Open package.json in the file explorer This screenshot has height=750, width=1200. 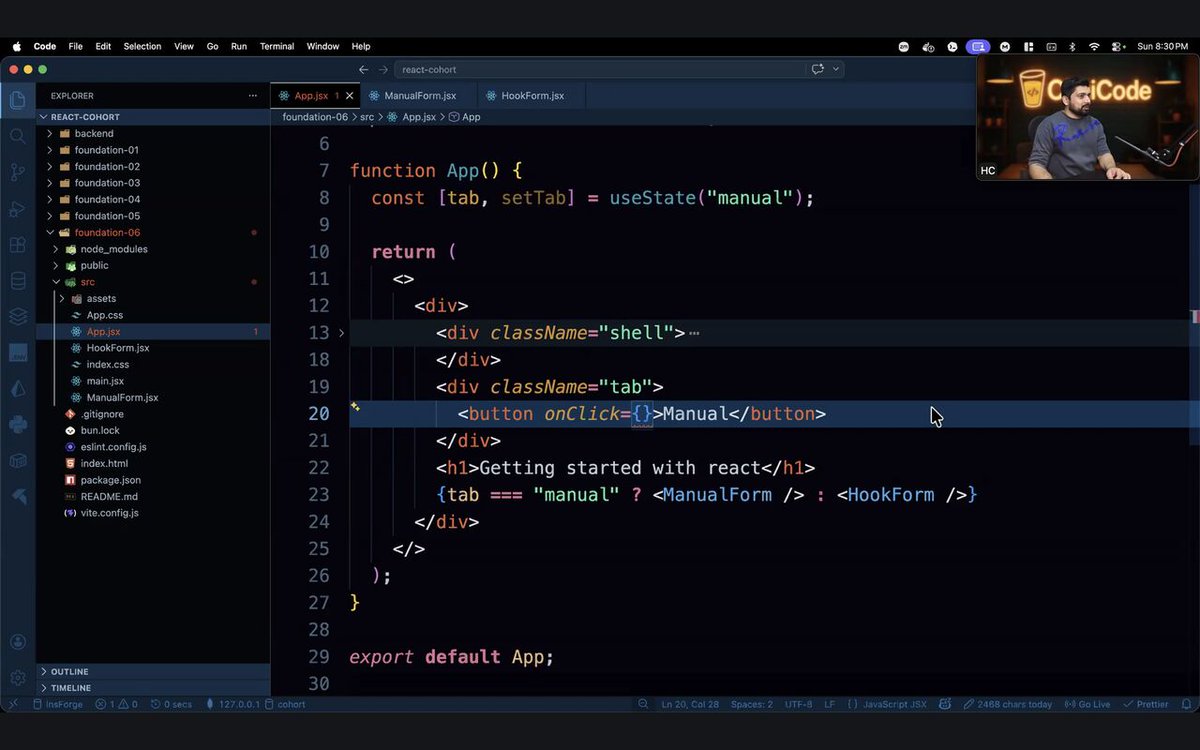[153, 480]
